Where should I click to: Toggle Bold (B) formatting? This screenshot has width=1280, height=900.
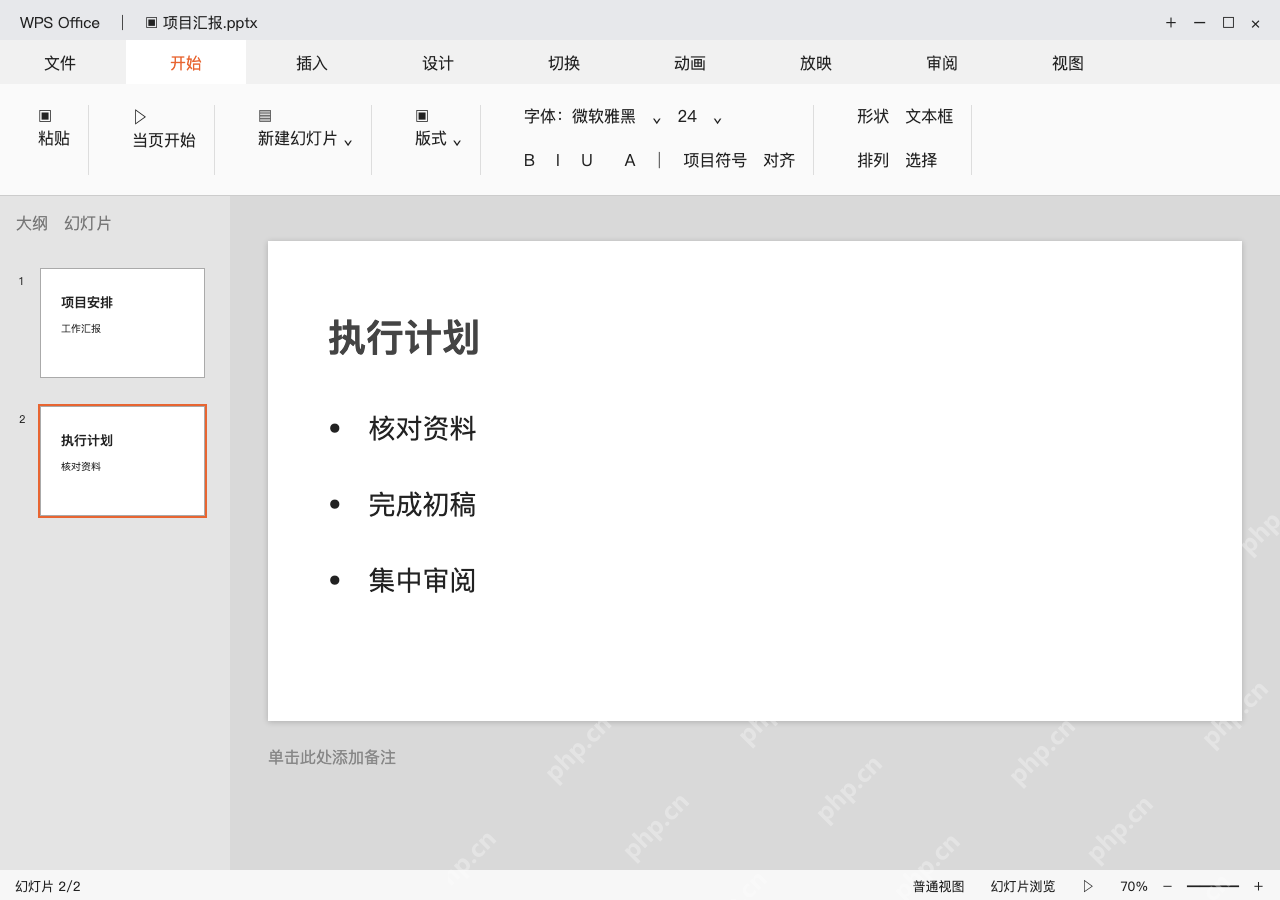click(x=529, y=160)
